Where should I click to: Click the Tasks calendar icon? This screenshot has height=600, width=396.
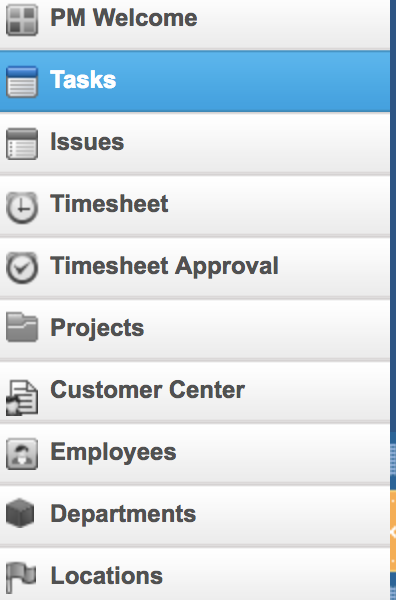pos(22,82)
